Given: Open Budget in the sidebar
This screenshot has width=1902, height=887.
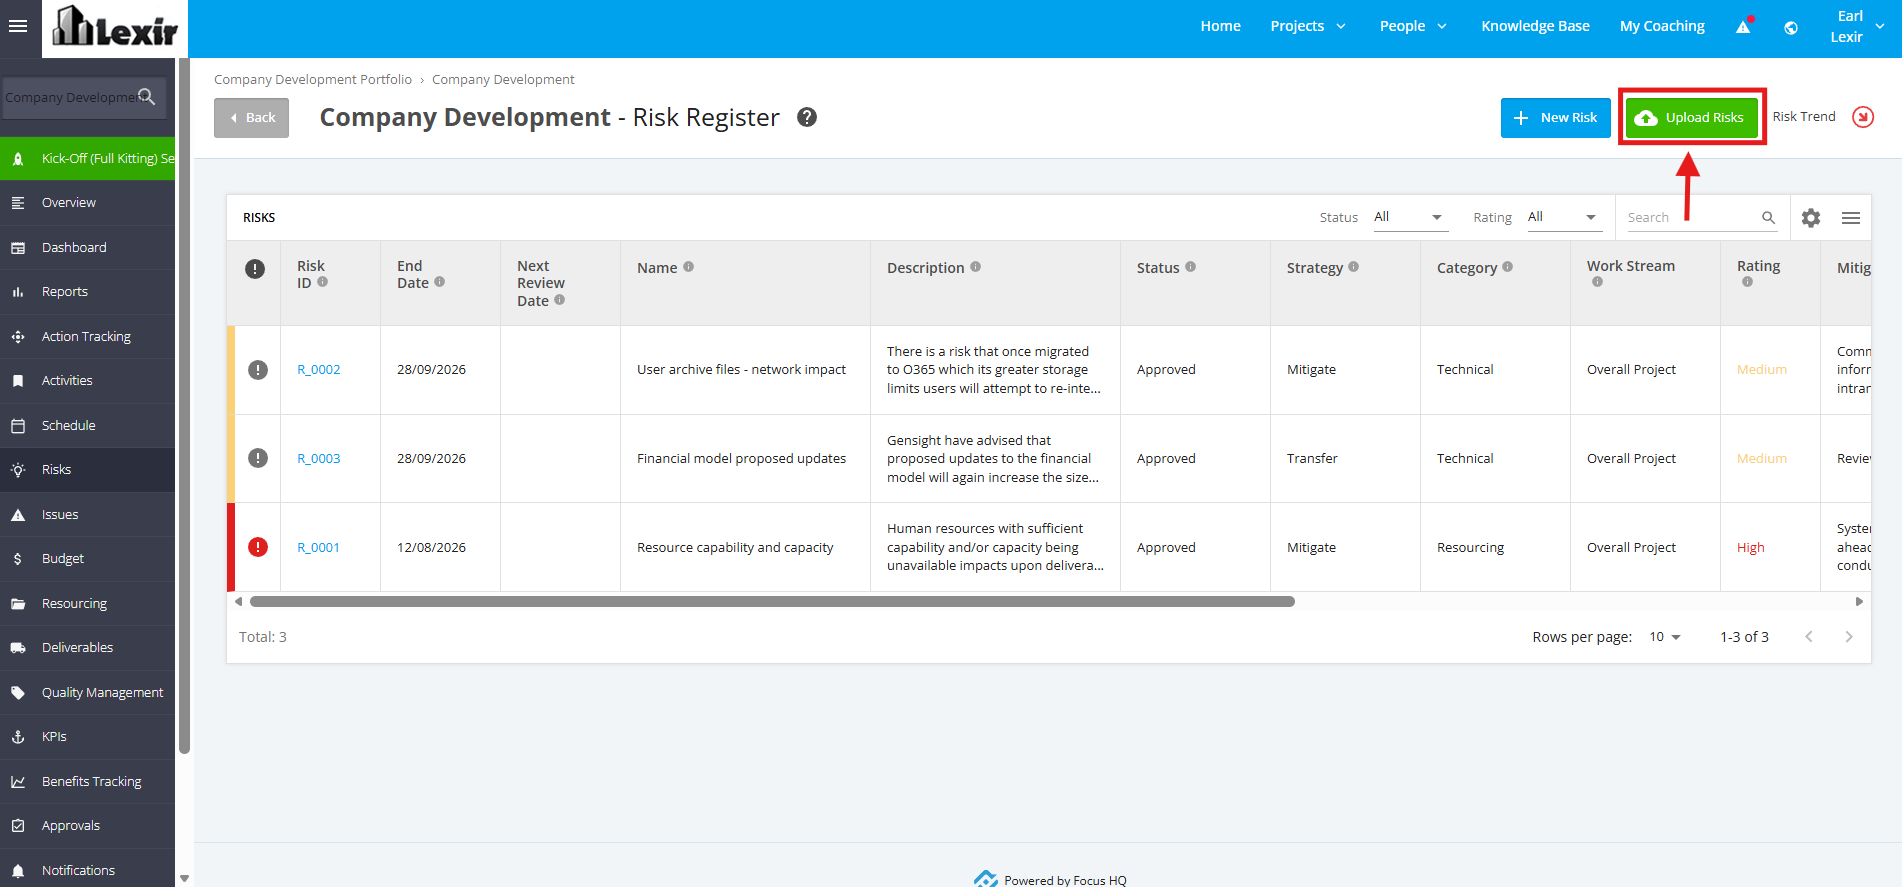Looking at the screenshot, I should 88,559.
